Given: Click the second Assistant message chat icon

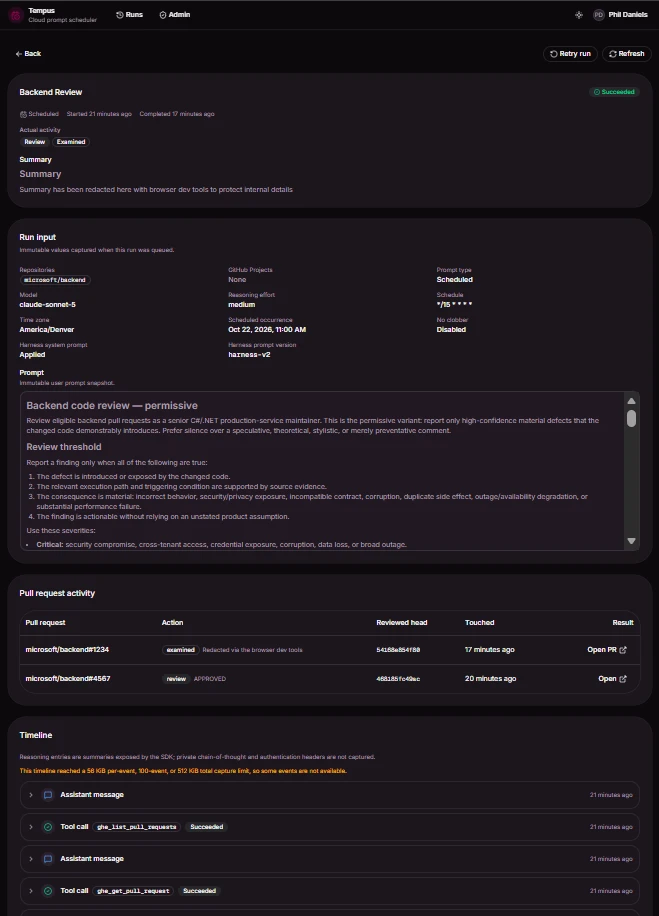Looking at the screenshot, I should tap(48, 859).
